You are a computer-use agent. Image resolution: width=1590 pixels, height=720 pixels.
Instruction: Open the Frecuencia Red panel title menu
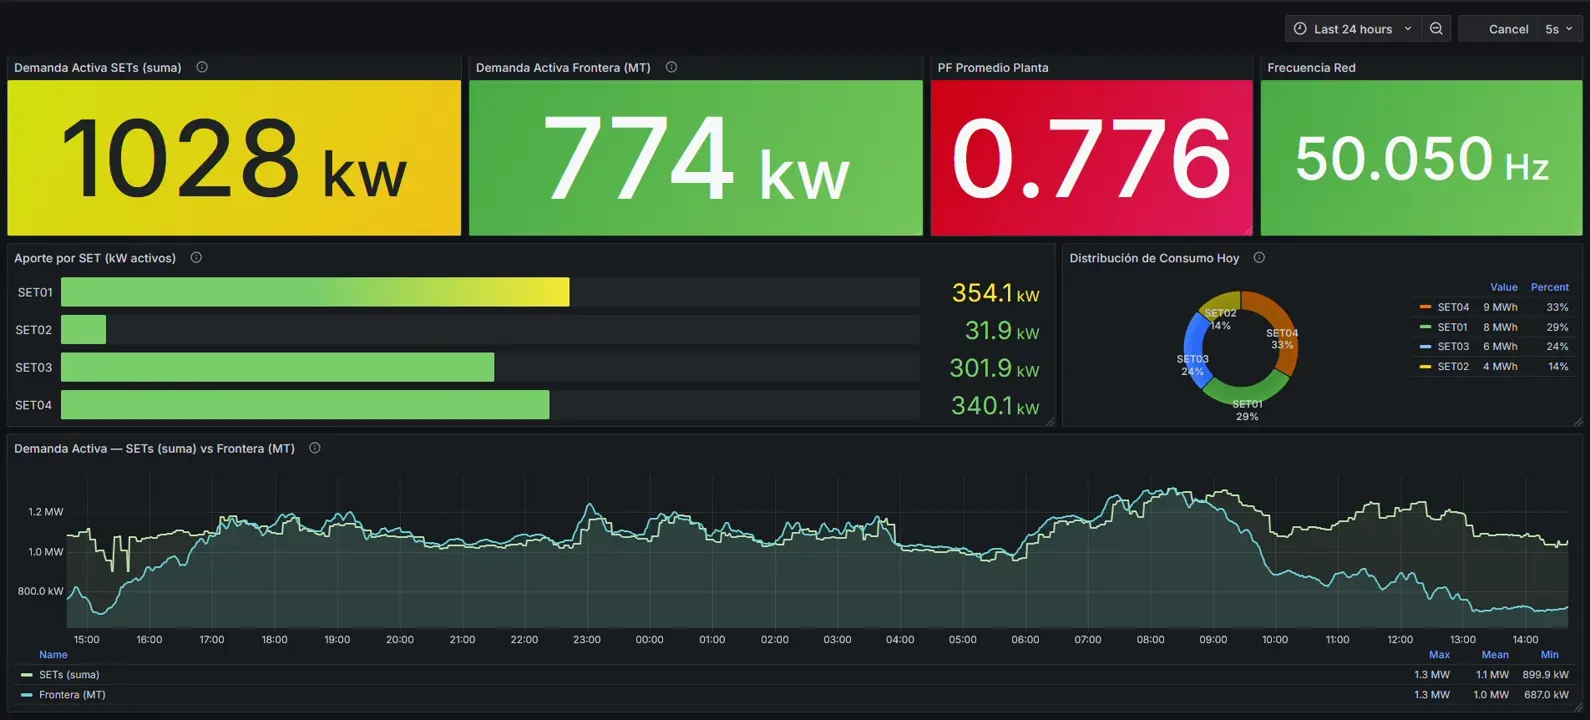(1311, 67)
